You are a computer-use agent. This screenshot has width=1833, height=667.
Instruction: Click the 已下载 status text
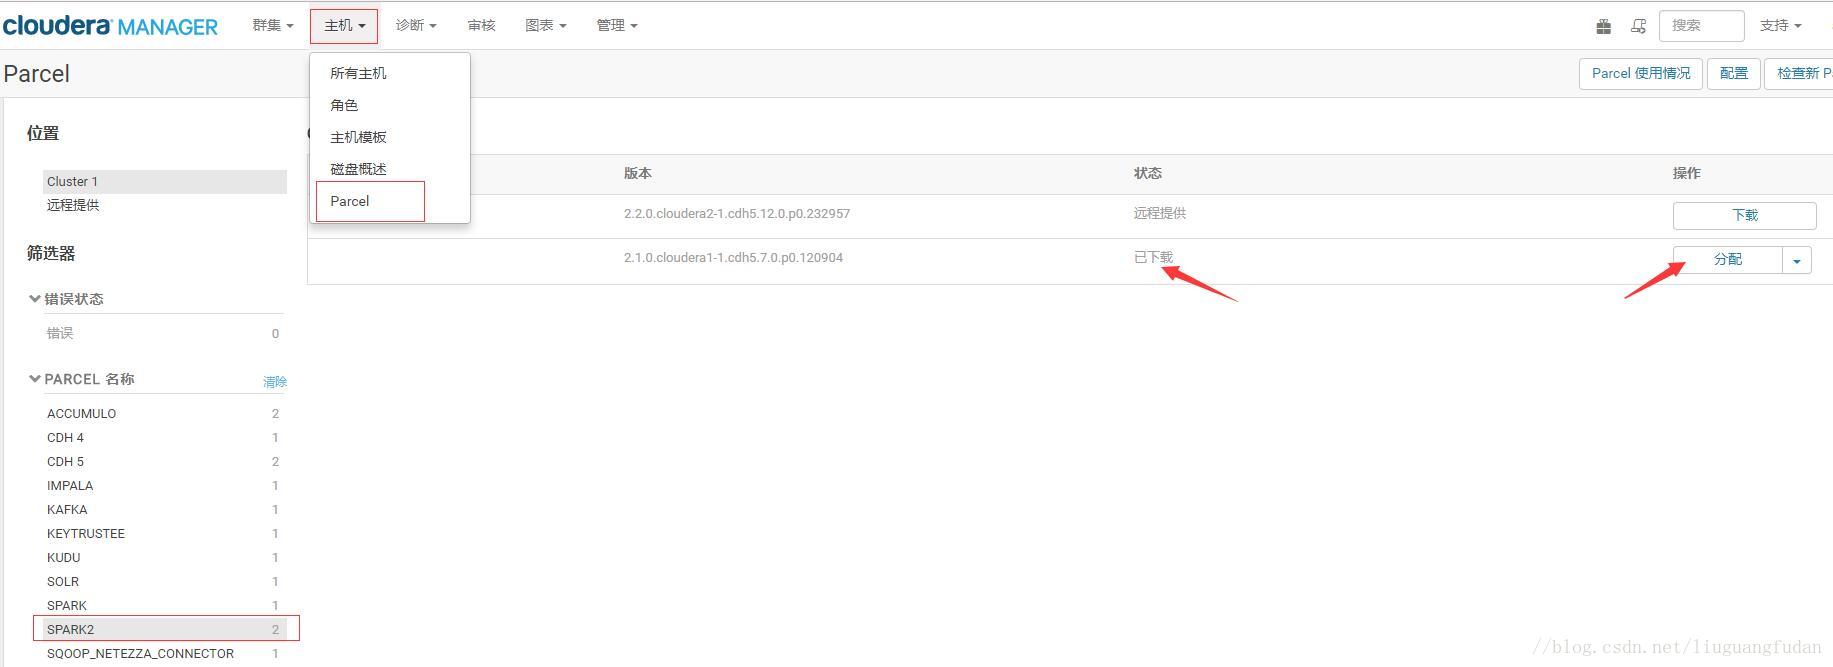point(1154,258)
